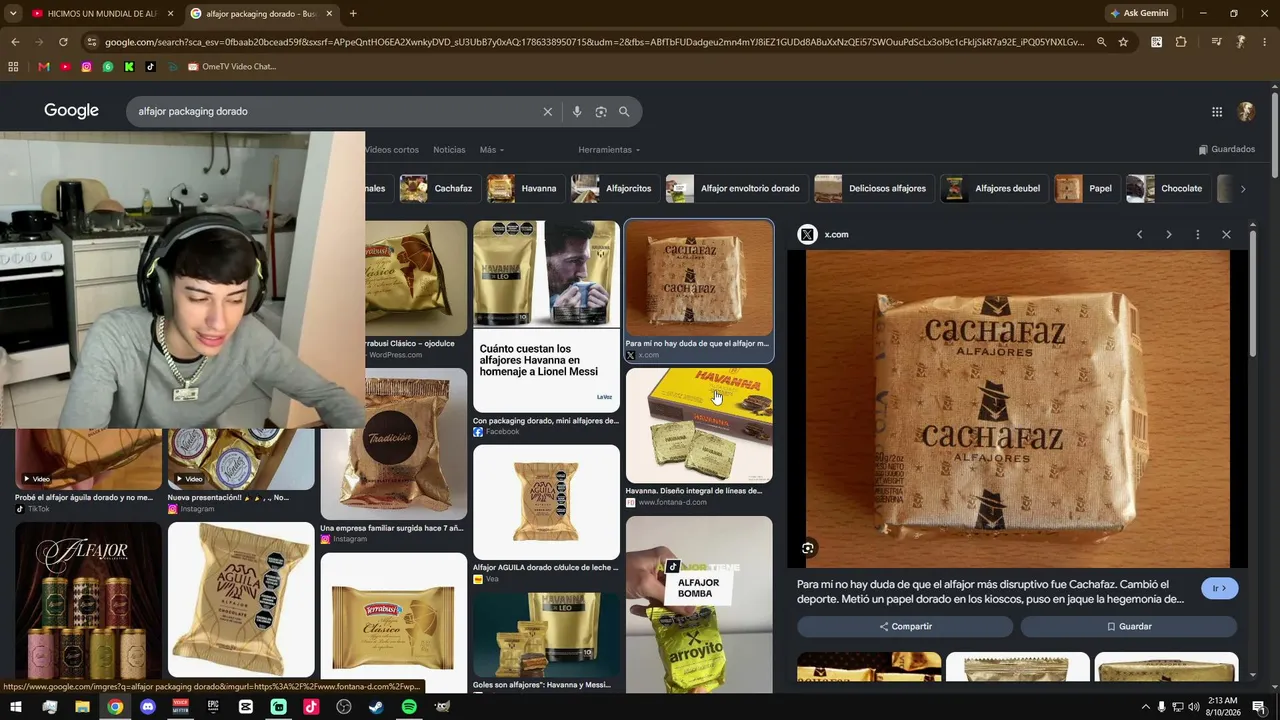Screen dimensions: 1280x720
Task: Open OmeTV Video Chat bookmark
Action: click(x=231, y=67)
